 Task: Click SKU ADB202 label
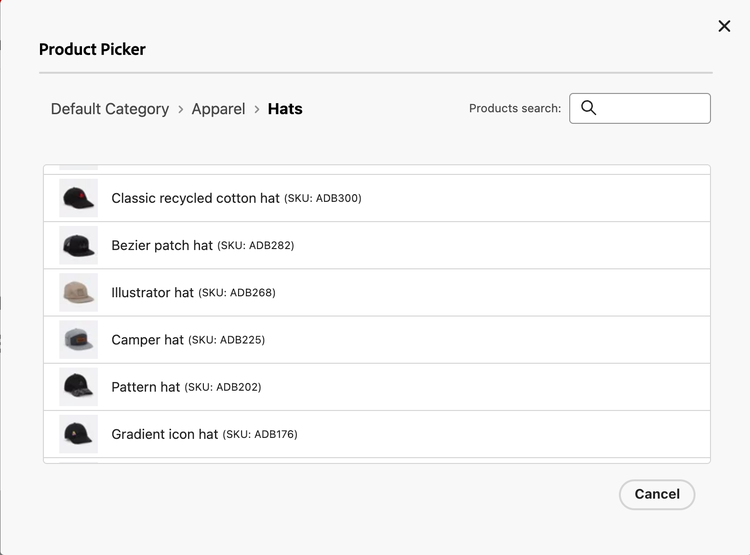(223, 387)
